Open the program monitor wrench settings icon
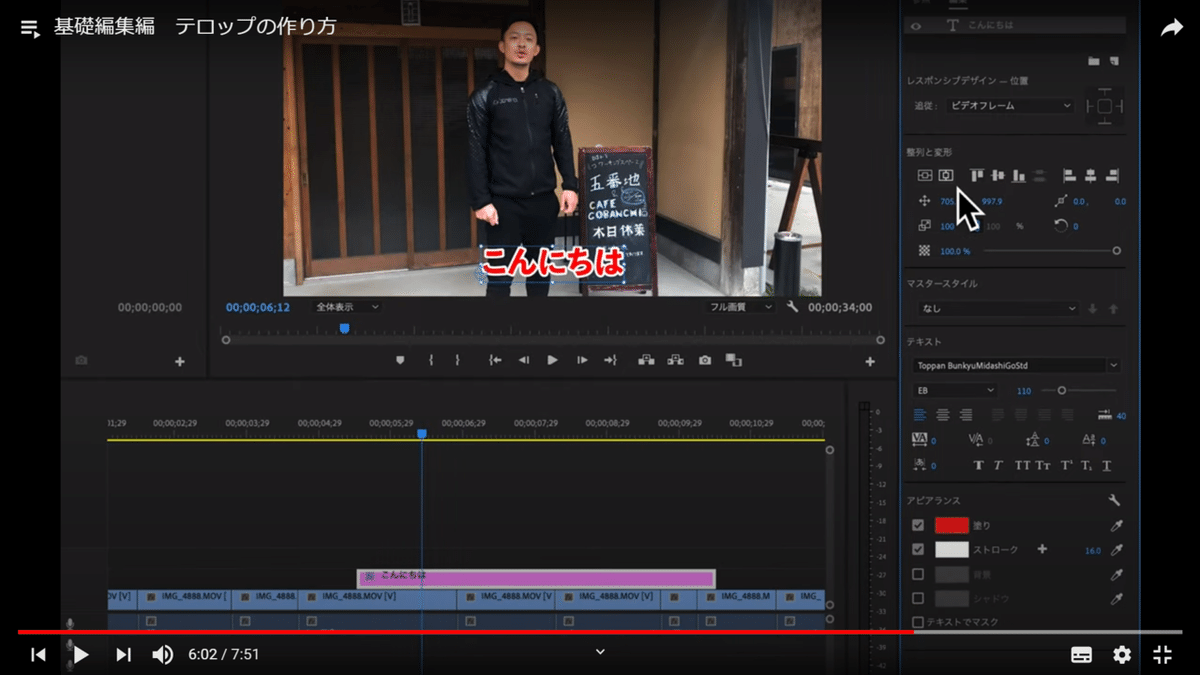The height and width of the screenshot is (675, 1200). coord(793,307)
